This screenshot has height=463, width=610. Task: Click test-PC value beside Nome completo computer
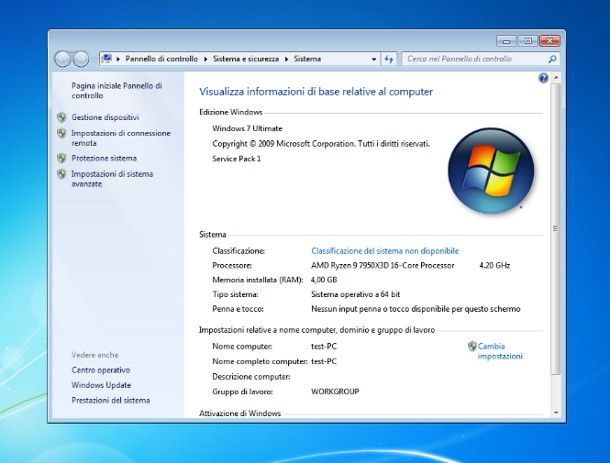point(324,361)
